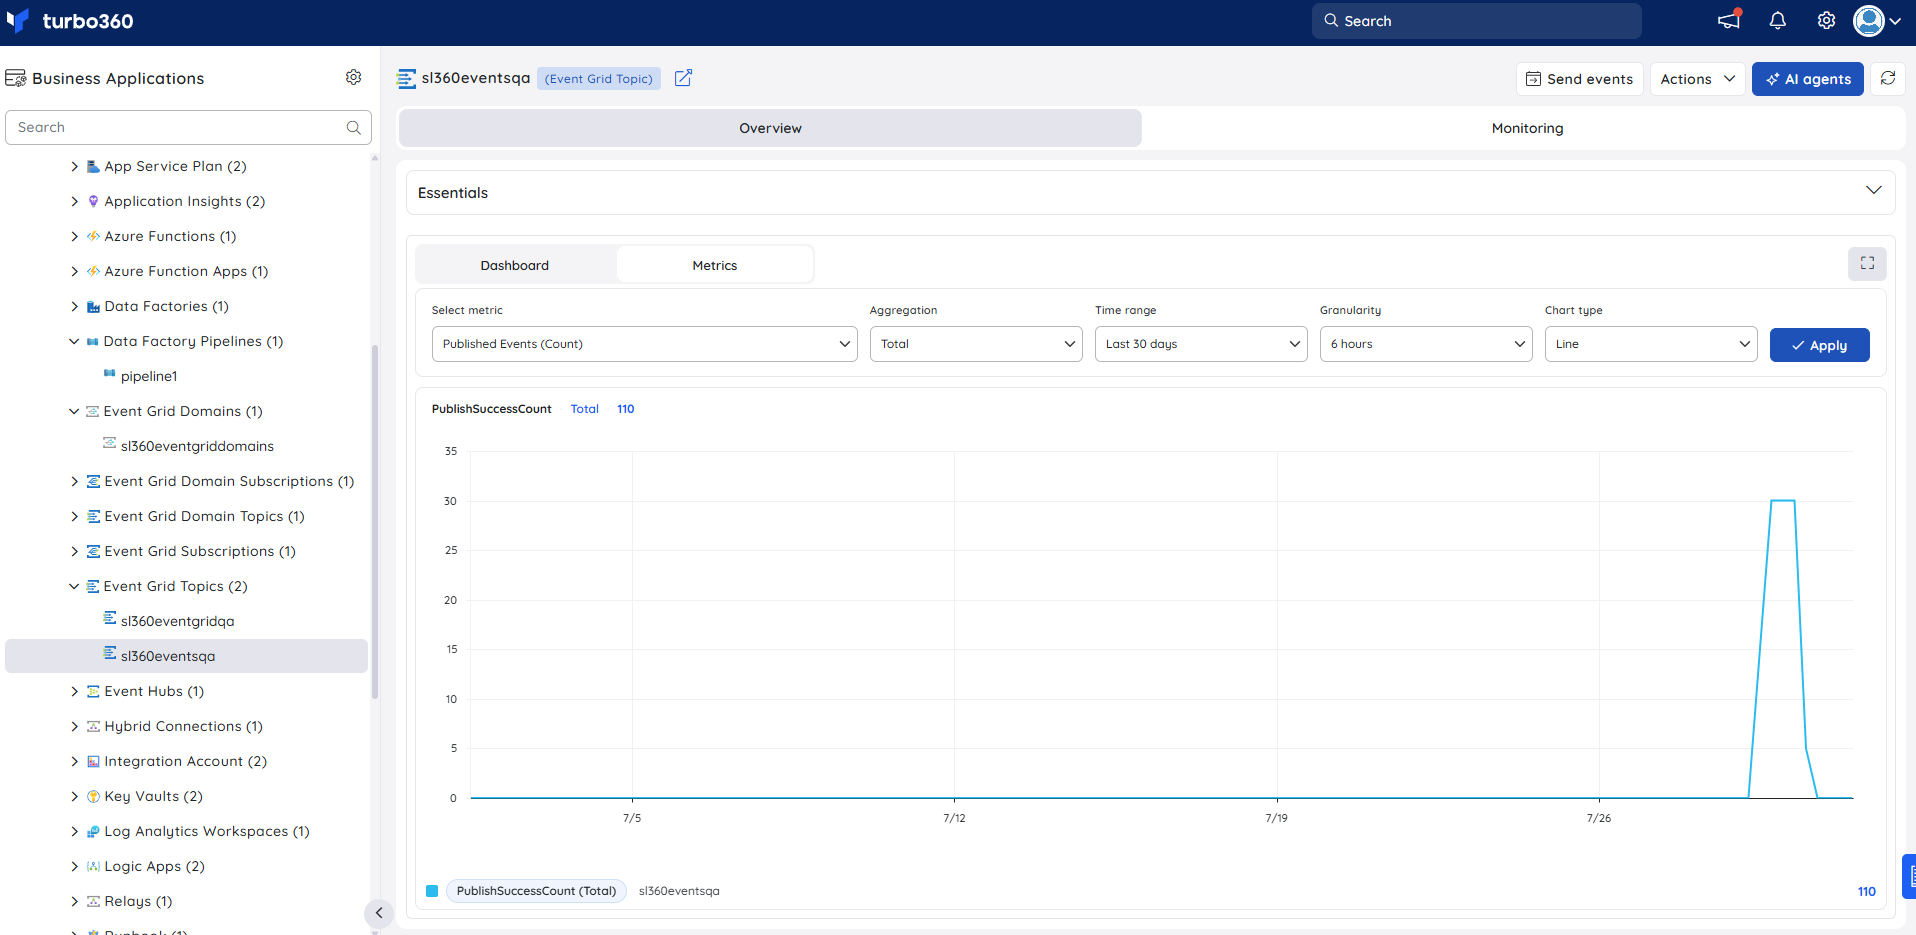Collapse the Event Grid Domains node

tap(74, 412)
